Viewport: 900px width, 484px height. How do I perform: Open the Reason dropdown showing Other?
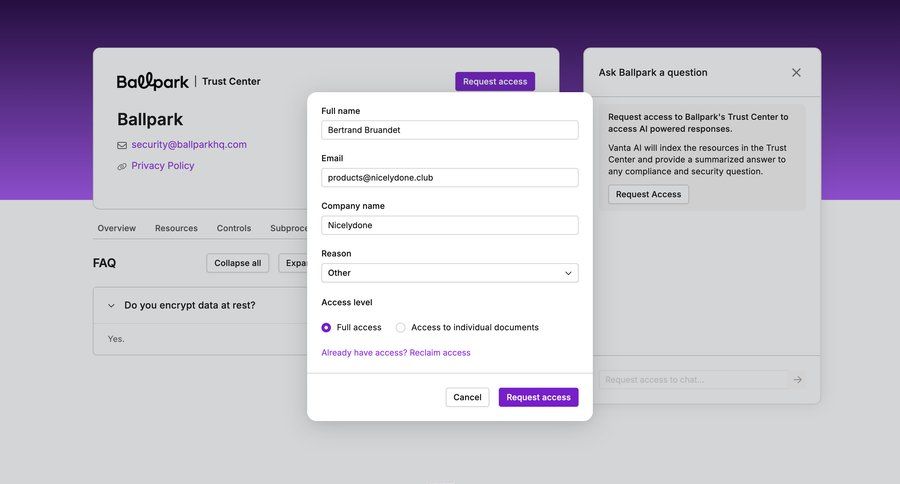[449, 273]
